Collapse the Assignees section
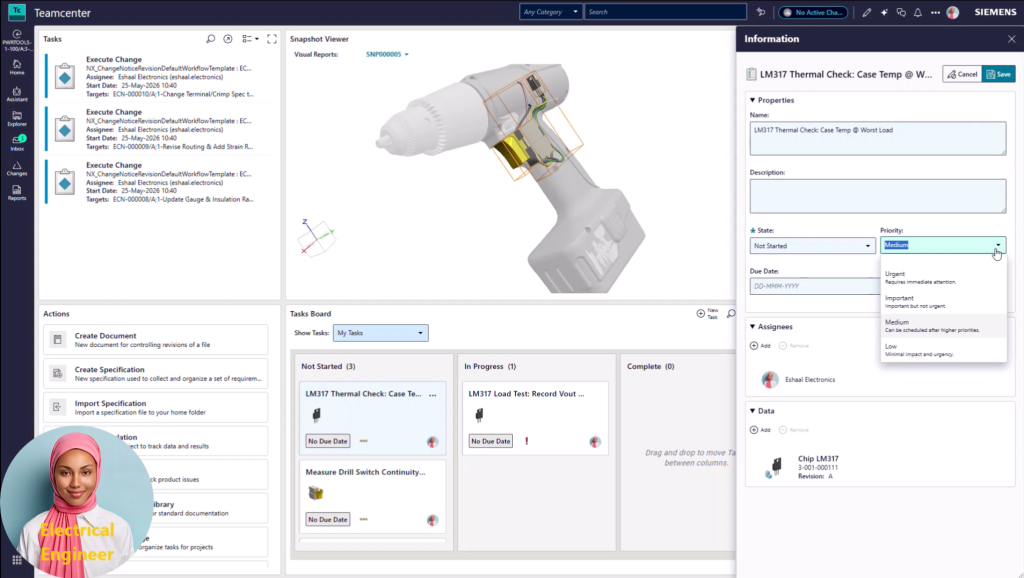The image size is (1024, 578). [752, 327]
